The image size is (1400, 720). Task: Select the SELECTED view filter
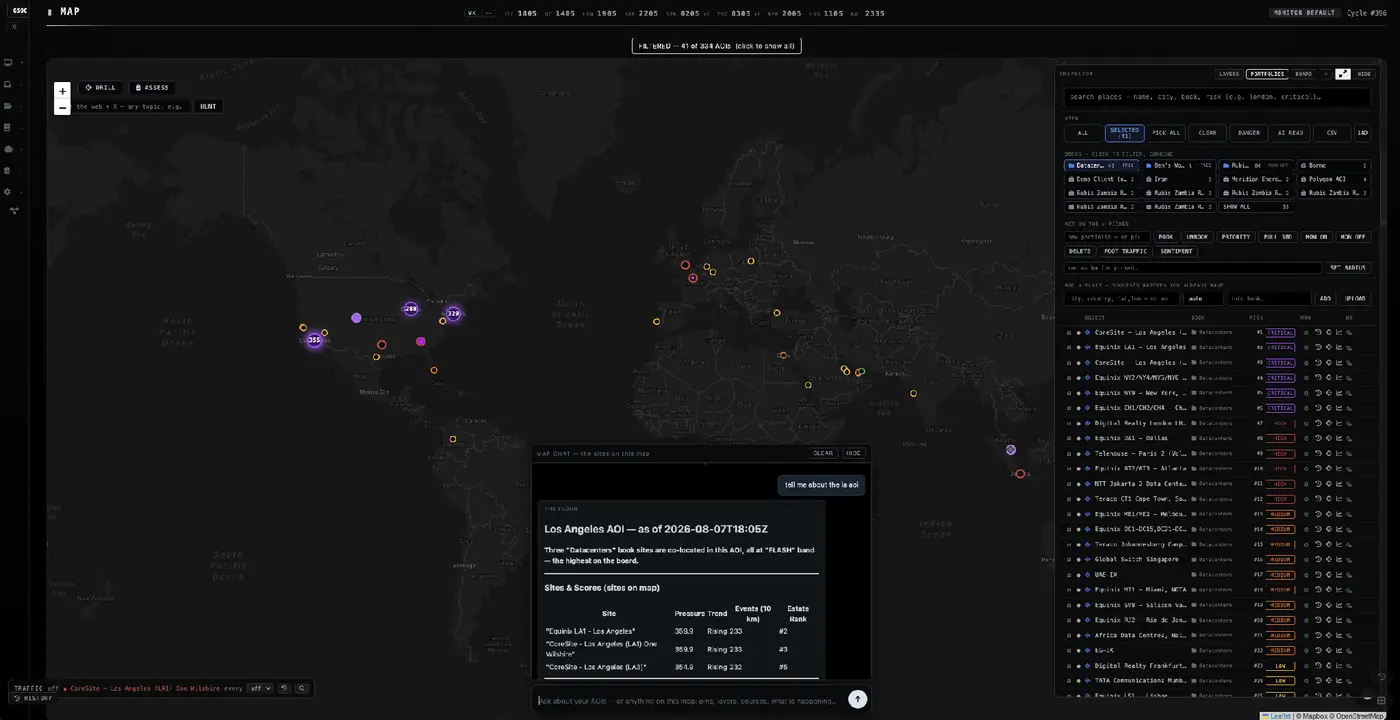pos(1124,133)
